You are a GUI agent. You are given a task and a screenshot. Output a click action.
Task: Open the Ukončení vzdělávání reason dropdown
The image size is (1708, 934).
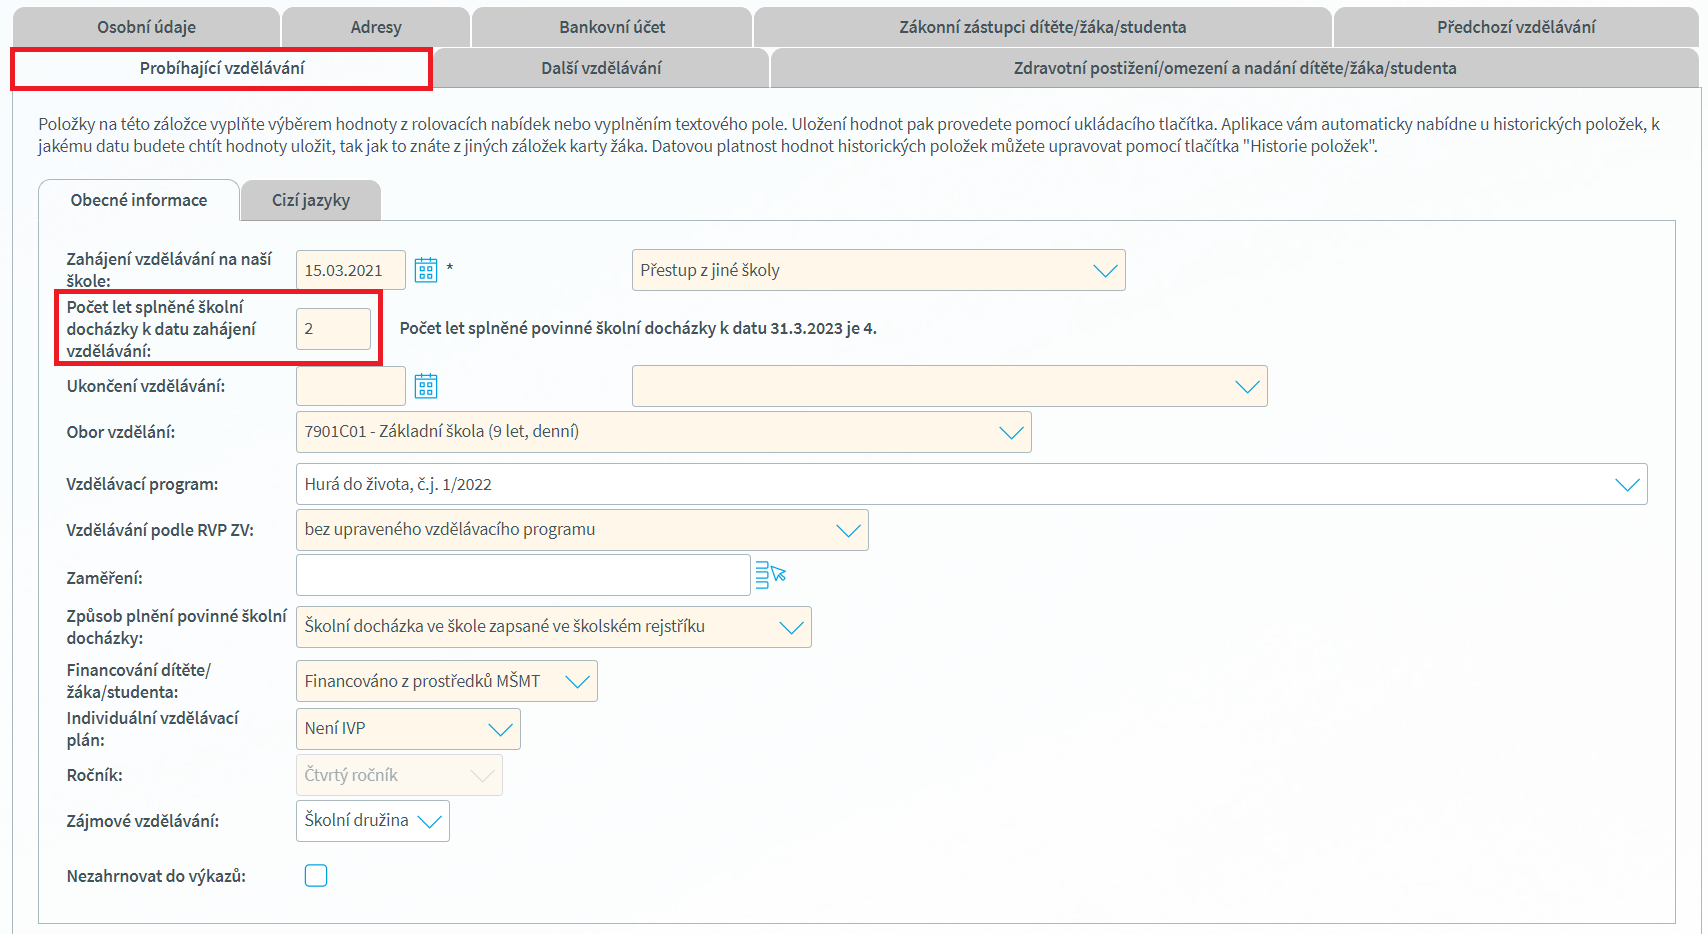(x=949, y=386)
